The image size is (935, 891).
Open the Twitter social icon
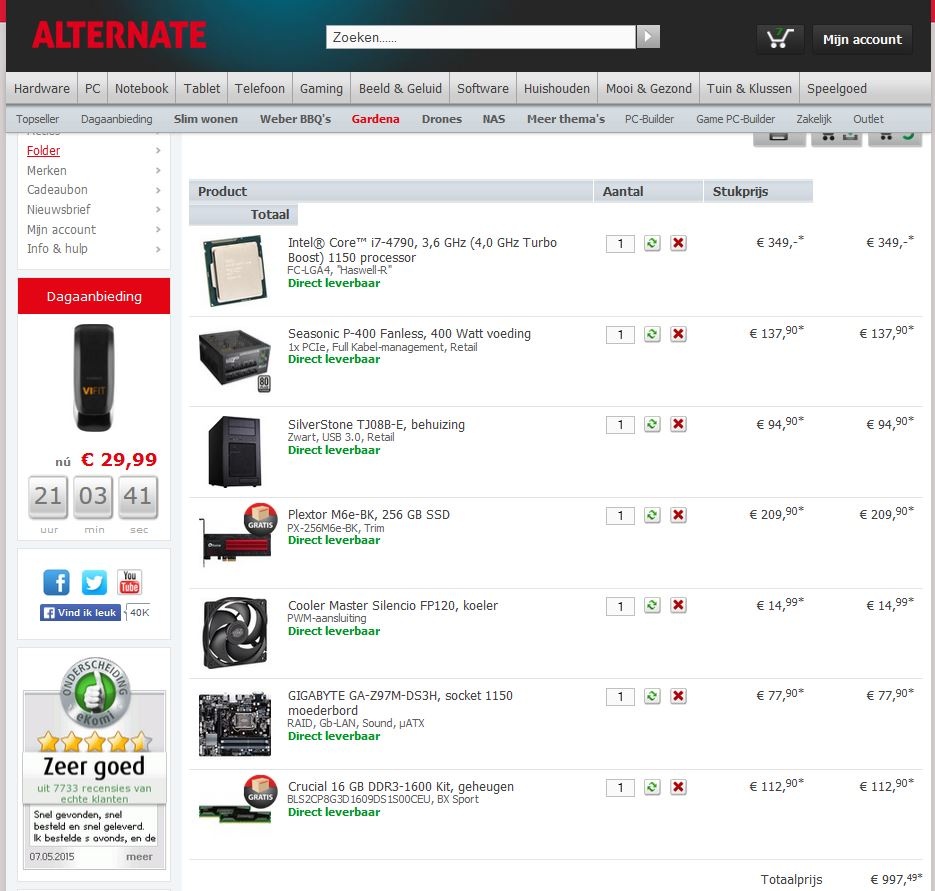94,582
